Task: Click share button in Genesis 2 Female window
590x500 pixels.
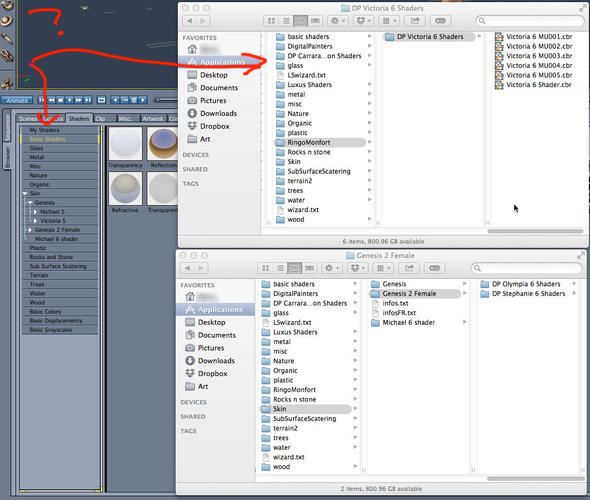Action: click(x=409, y=268)
